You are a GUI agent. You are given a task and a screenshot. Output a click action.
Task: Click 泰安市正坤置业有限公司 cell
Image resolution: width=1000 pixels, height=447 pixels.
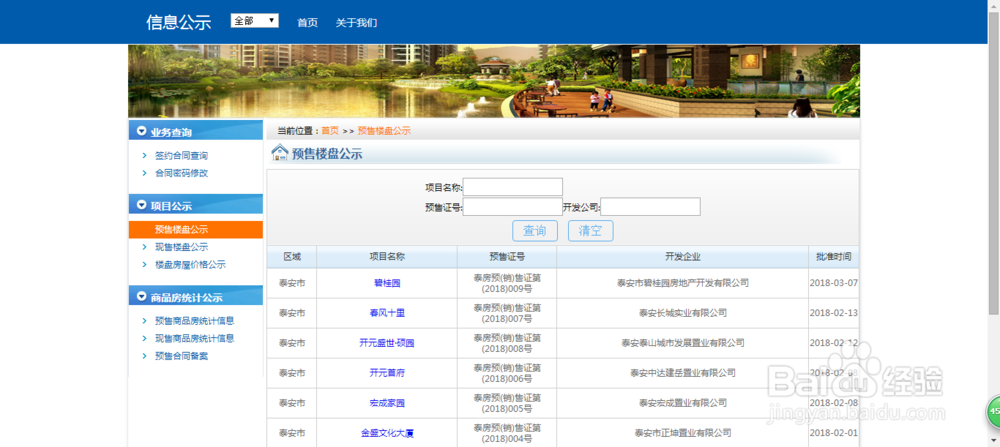pos(682,433)
